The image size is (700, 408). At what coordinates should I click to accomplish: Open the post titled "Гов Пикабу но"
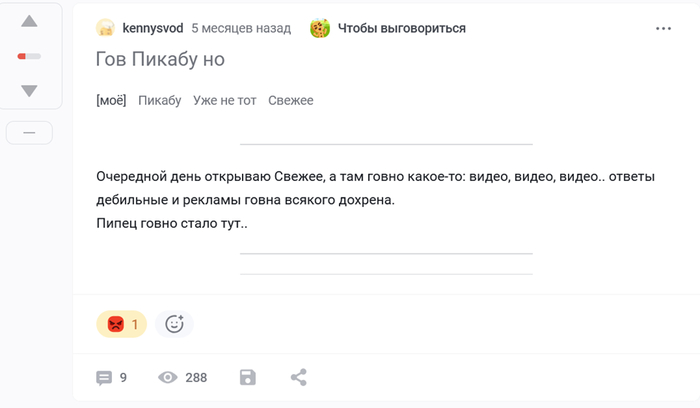coord(160,60)
